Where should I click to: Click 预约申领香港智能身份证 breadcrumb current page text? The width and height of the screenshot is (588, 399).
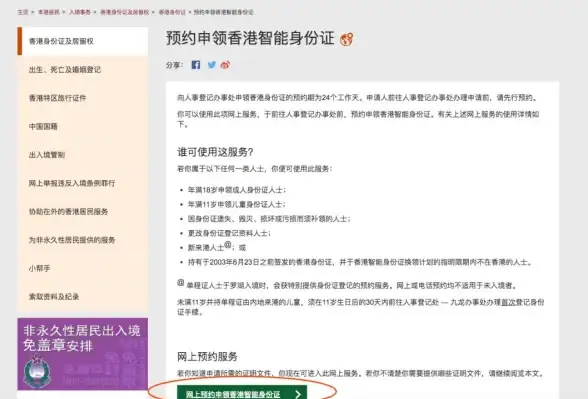[224, 12]
